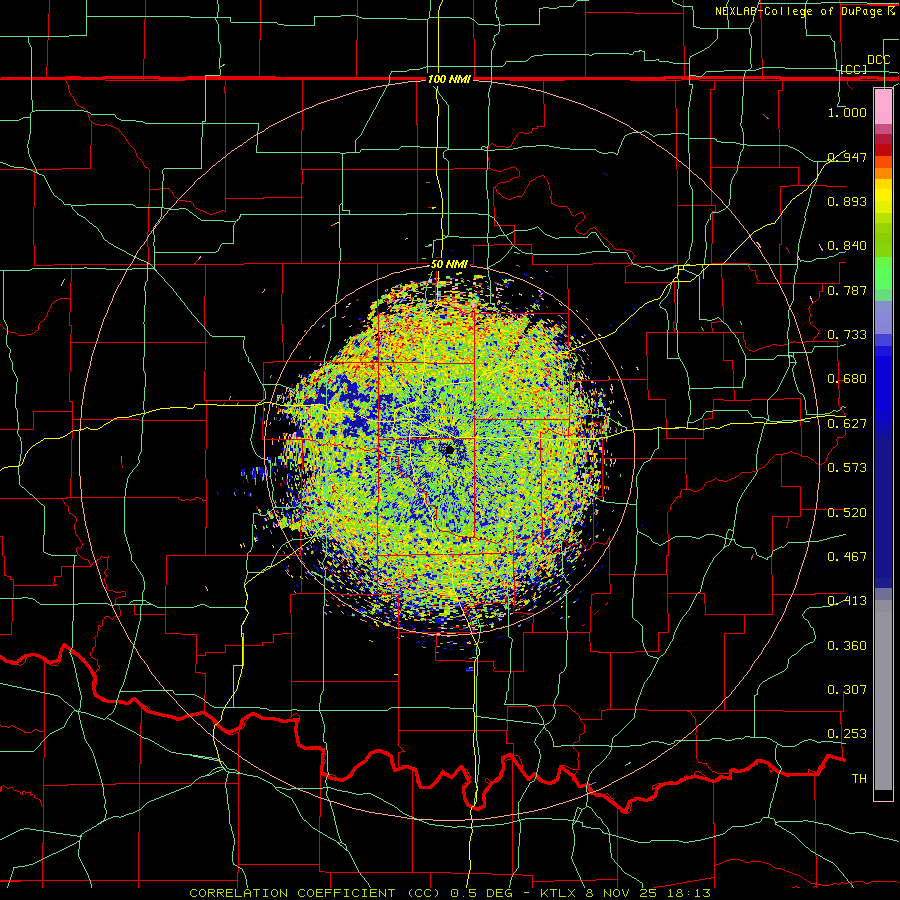This screenshot has height=900, width=900.
Task: Click the [CC] label above the color bar
Action: [x=854, y=69]
